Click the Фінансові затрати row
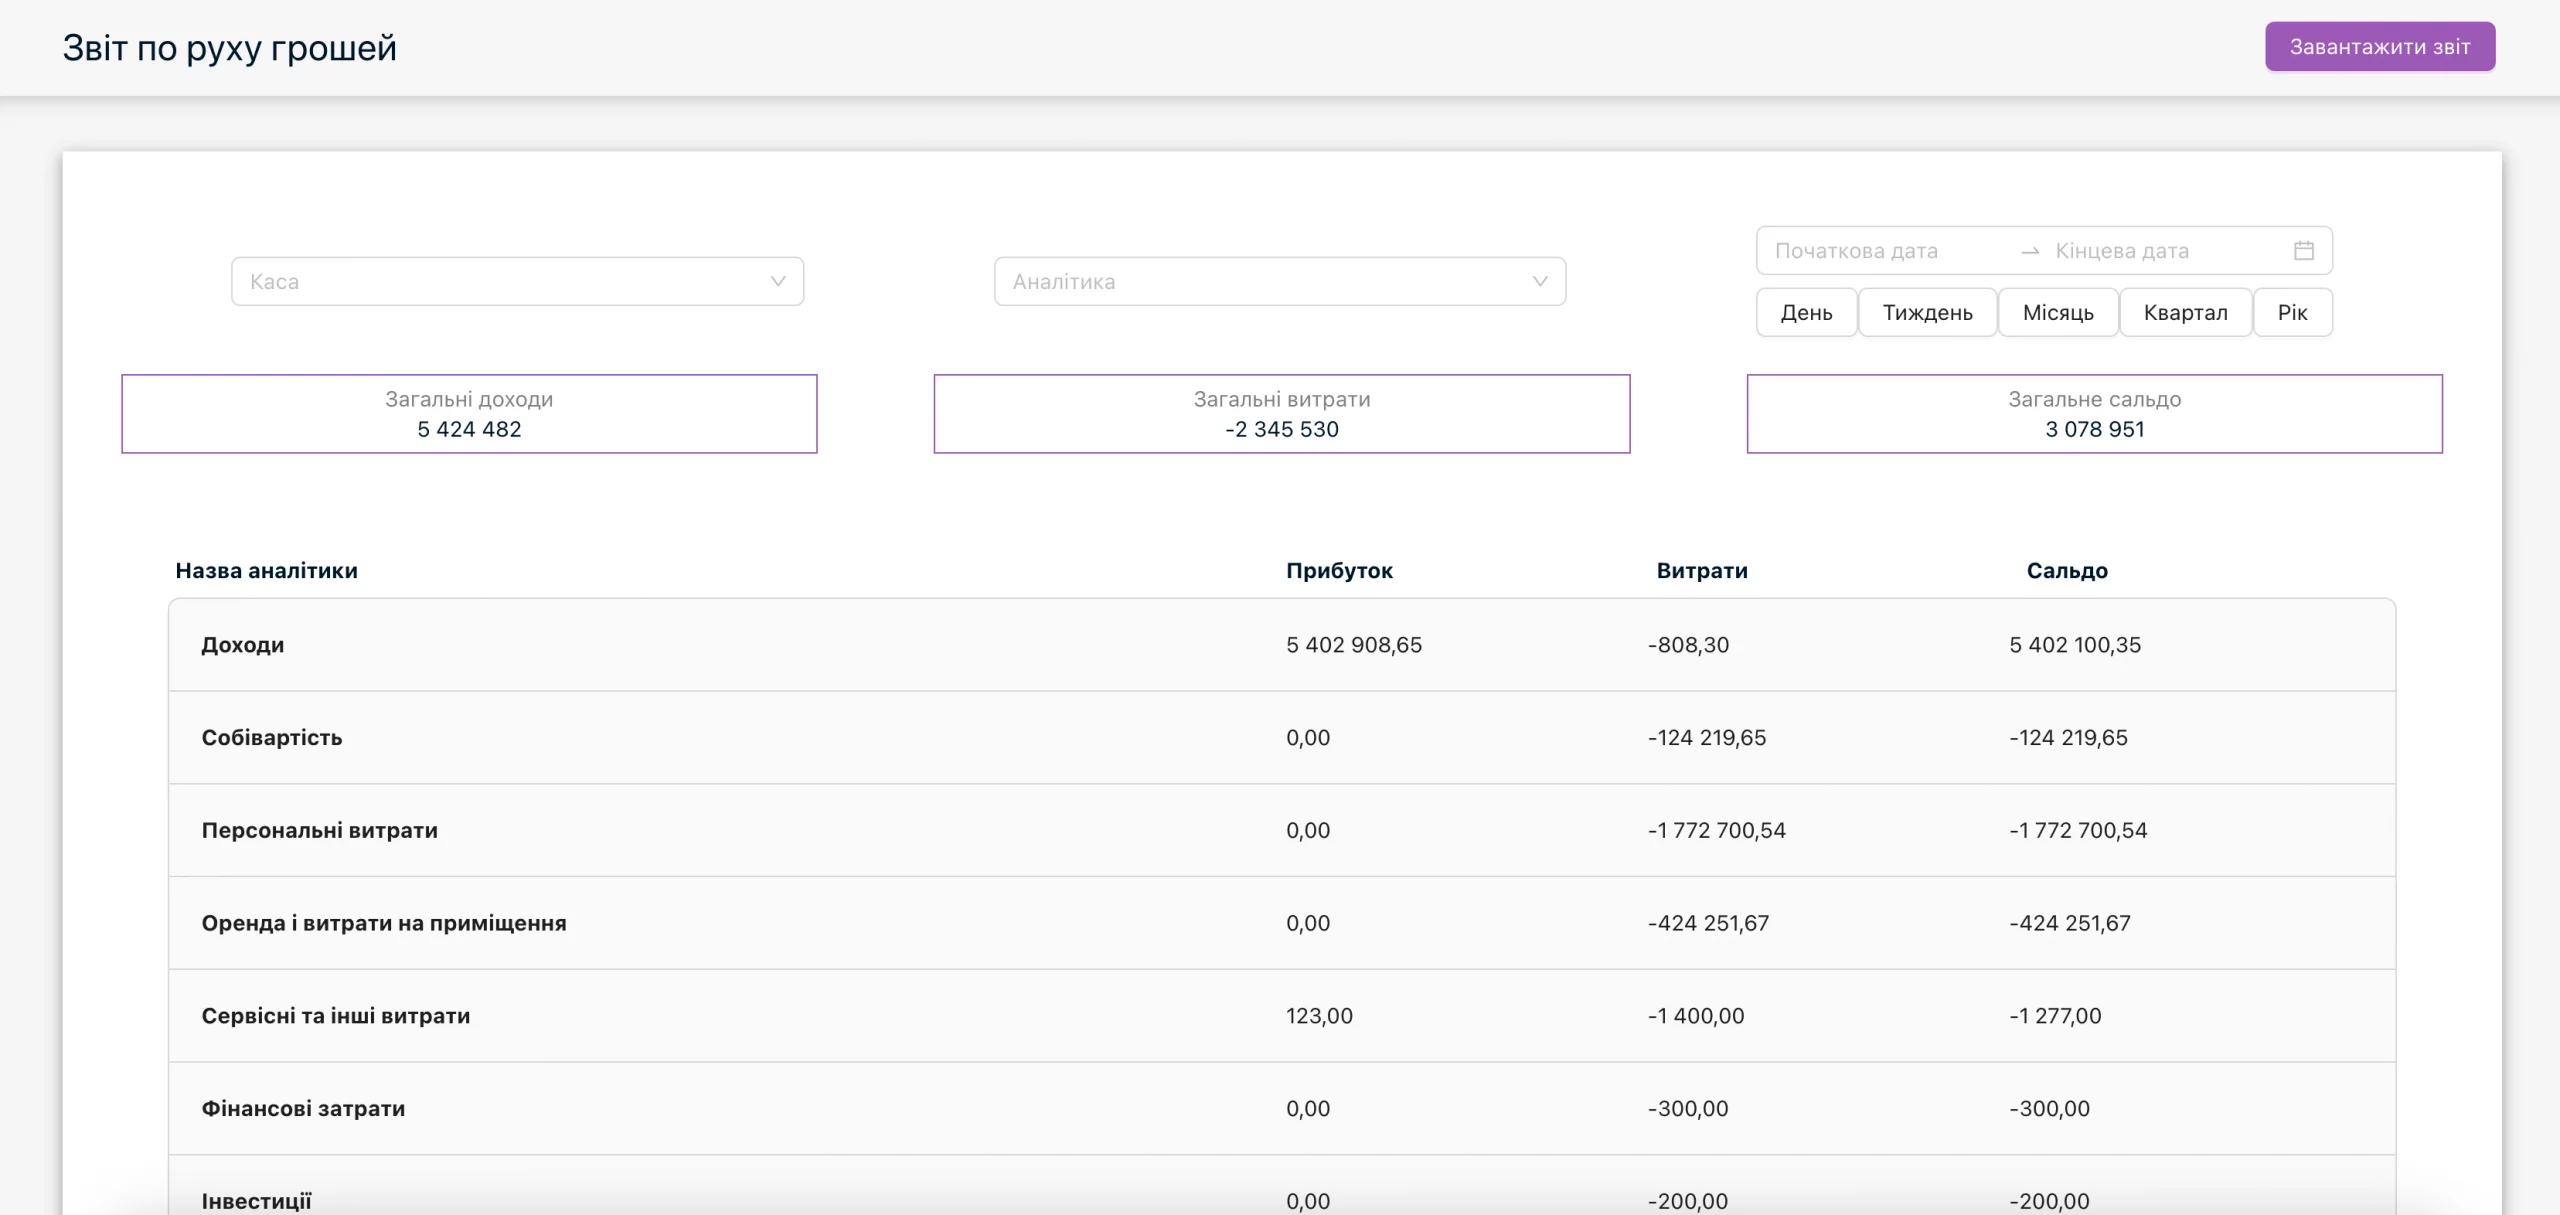This screenshot has width=2560, height=1215. (x=1282, y=1109)
